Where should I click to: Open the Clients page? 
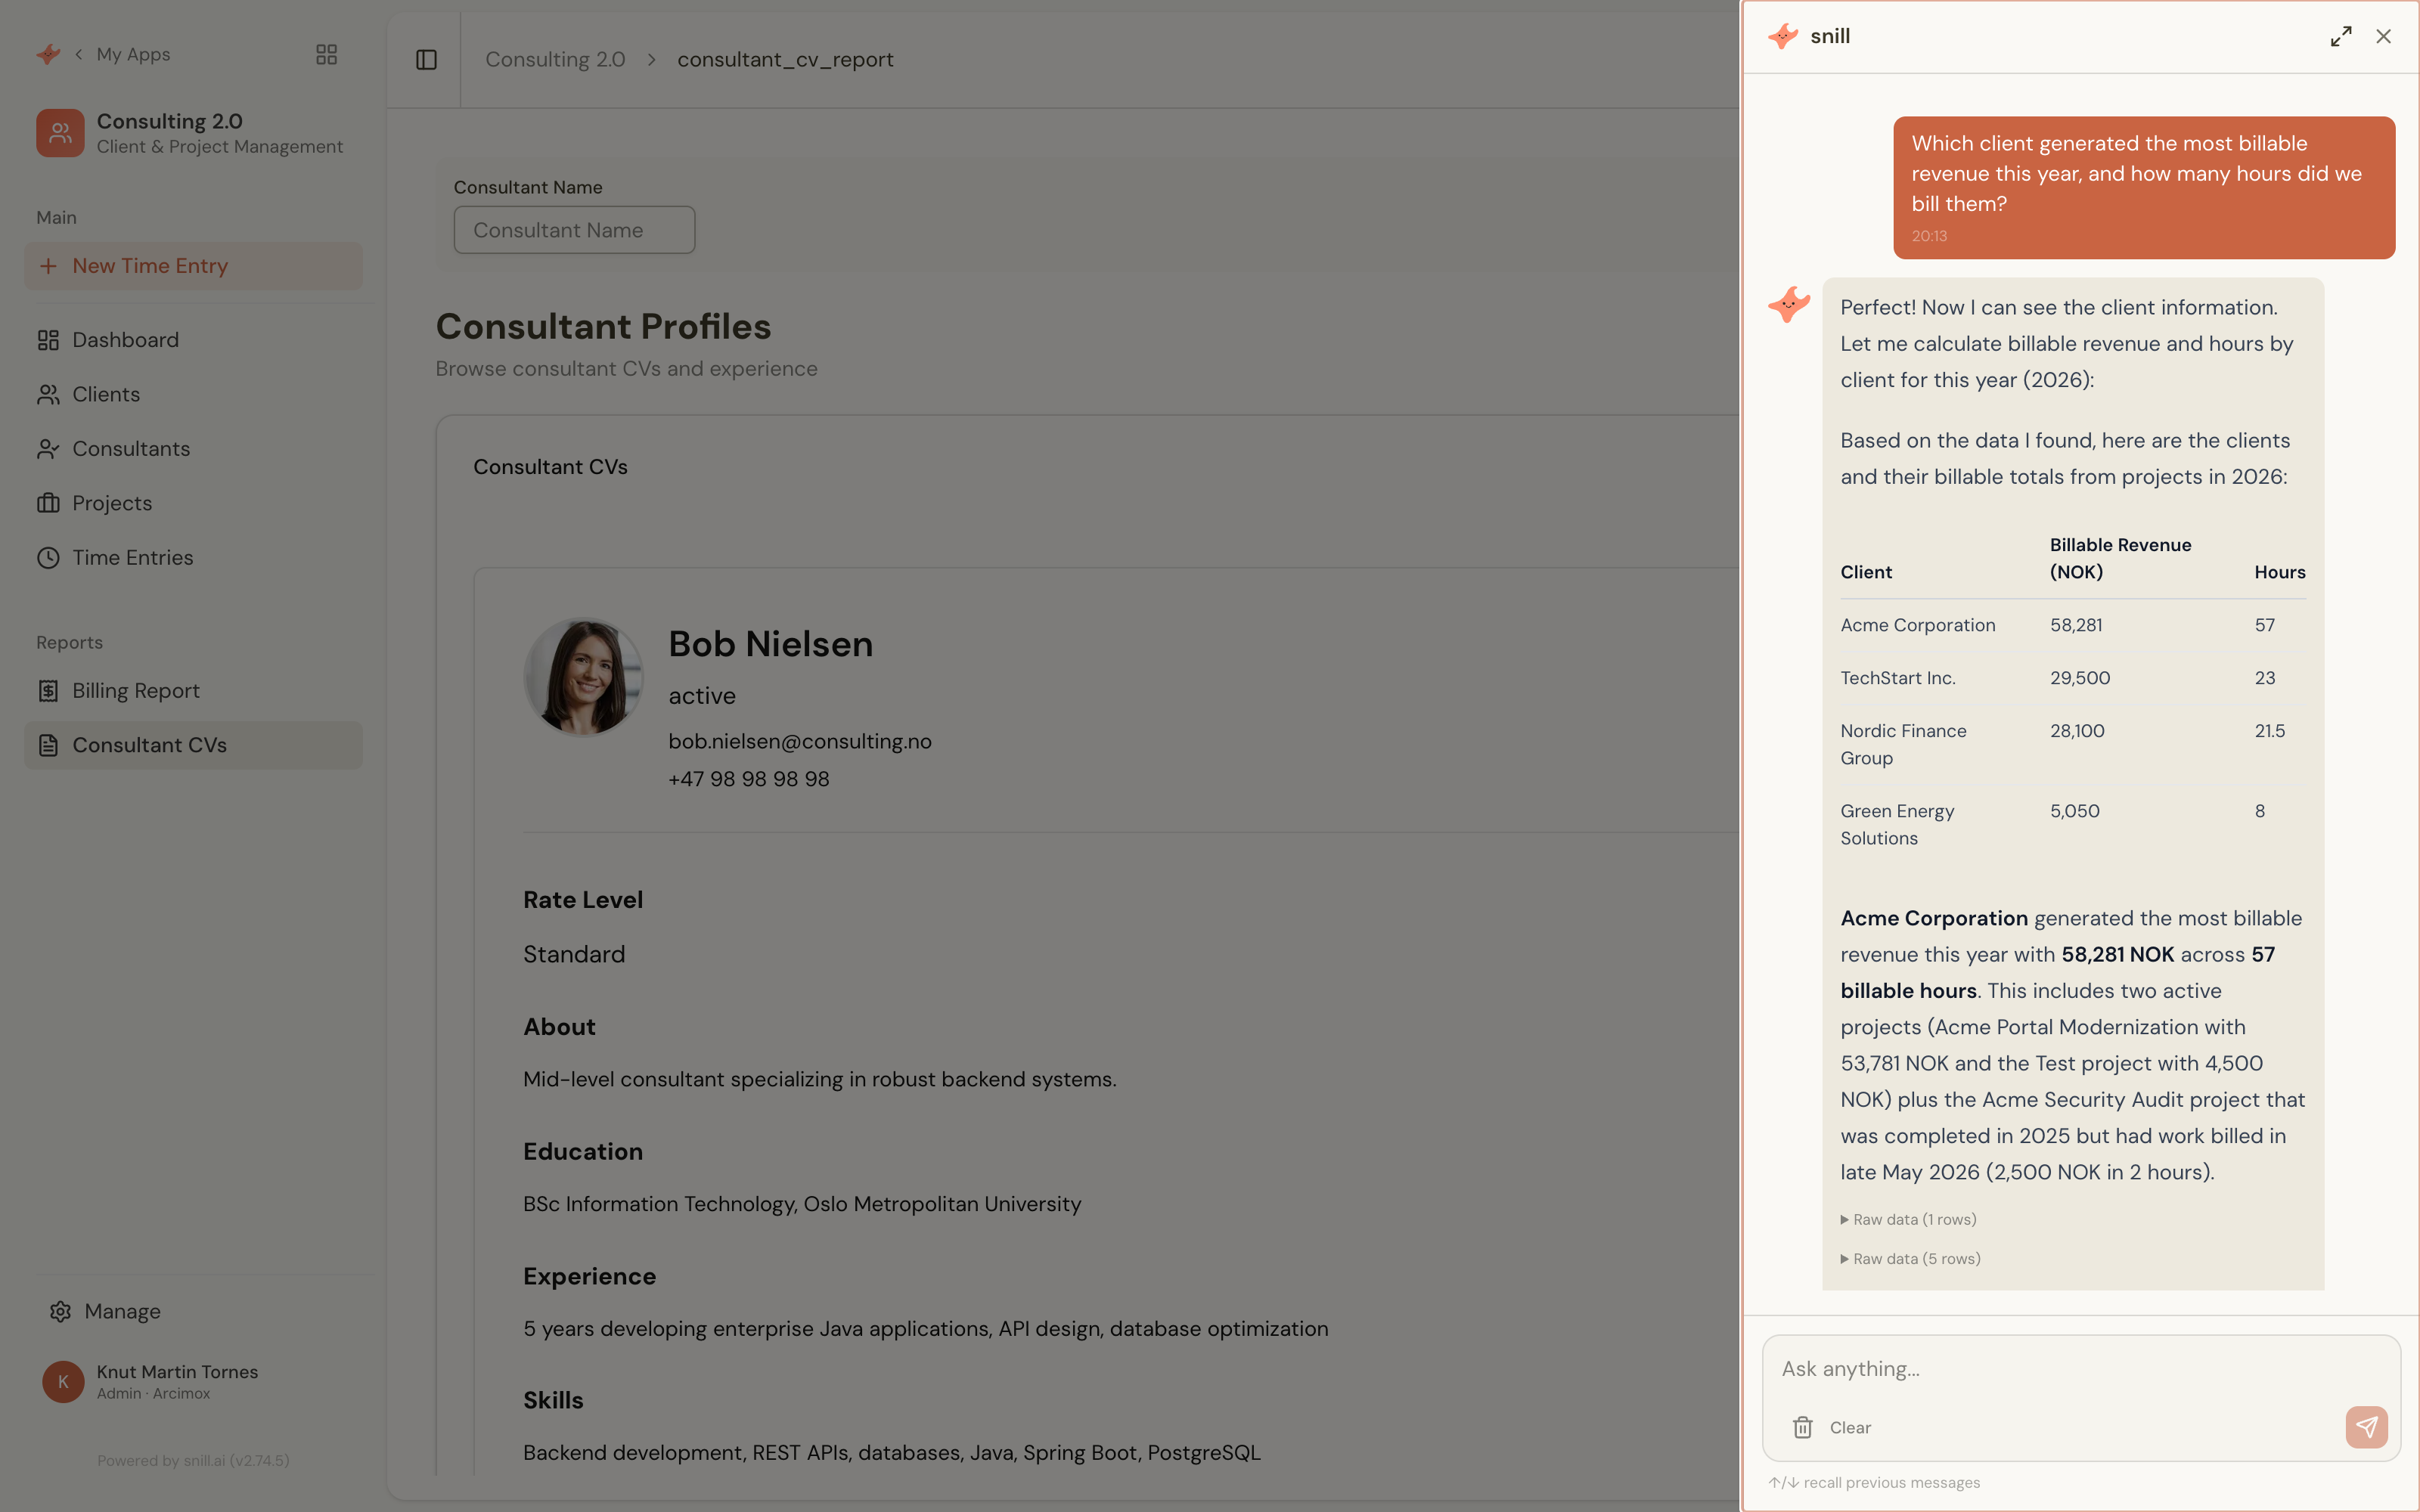click(193, 394)
